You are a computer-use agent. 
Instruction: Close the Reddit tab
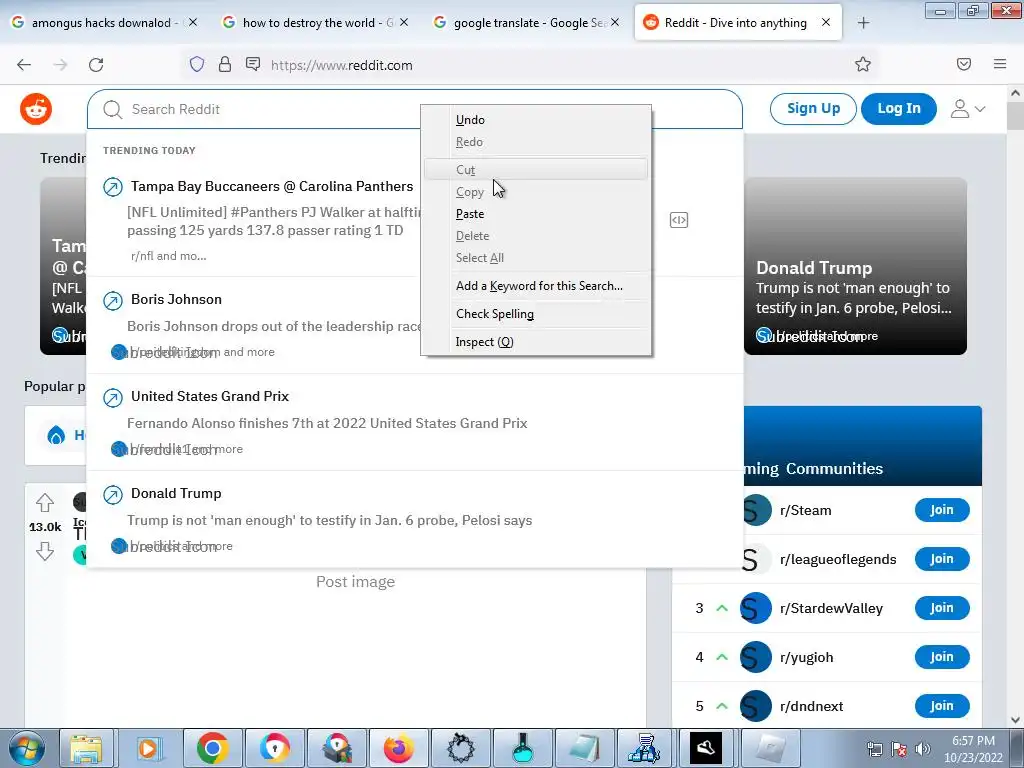[826, 23]
